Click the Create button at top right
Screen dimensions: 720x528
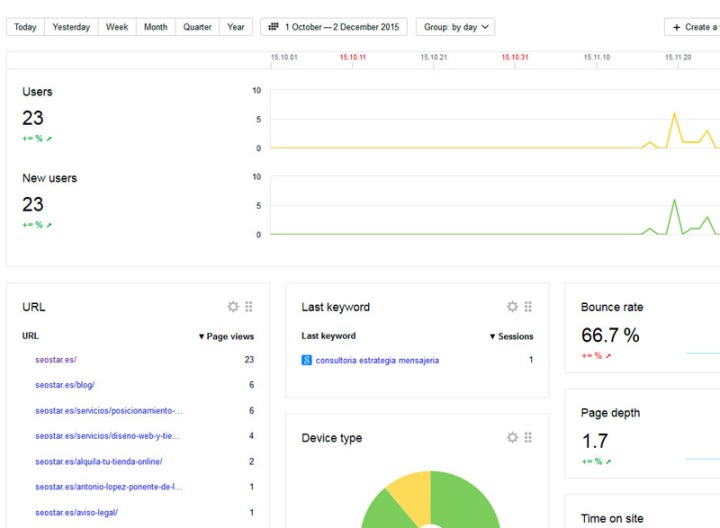694,27
